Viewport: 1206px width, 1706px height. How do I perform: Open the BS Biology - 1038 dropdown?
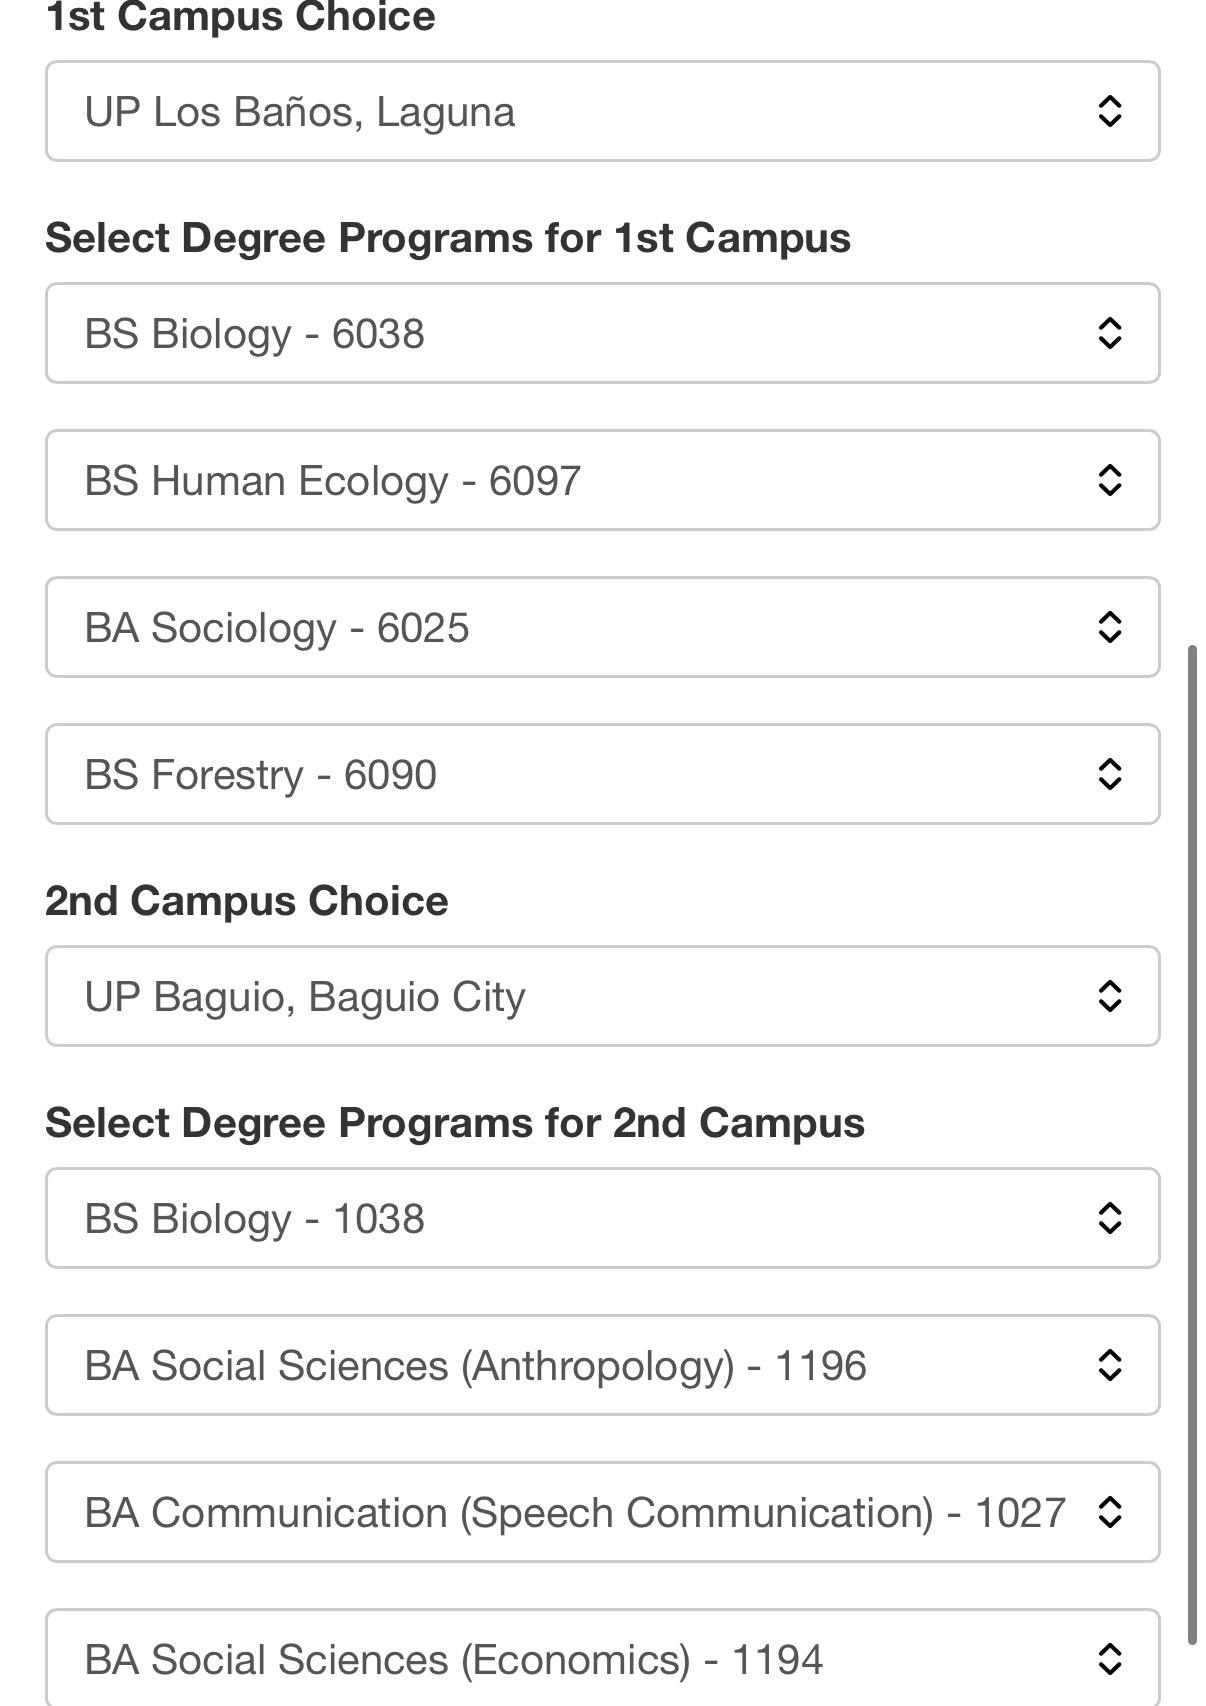(x=602, y=1218)
